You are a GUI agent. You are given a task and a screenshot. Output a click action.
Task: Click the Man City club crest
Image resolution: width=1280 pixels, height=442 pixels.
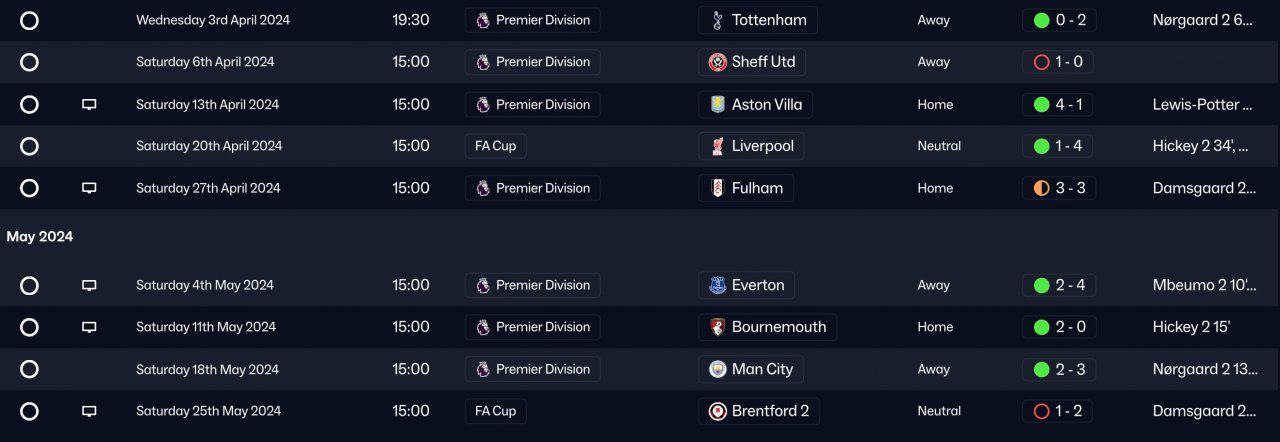717,369
